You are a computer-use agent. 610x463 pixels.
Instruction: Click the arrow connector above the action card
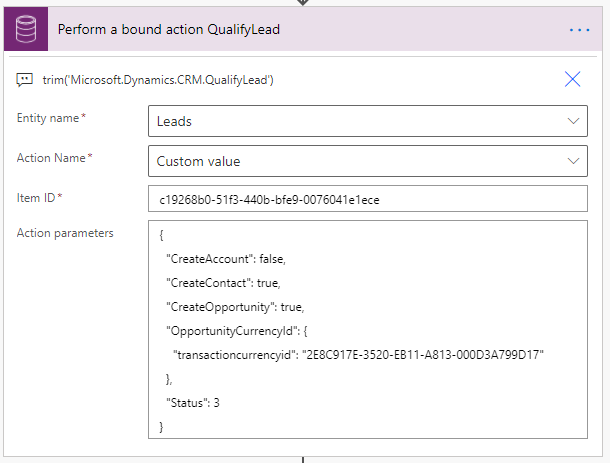[304, 3]
